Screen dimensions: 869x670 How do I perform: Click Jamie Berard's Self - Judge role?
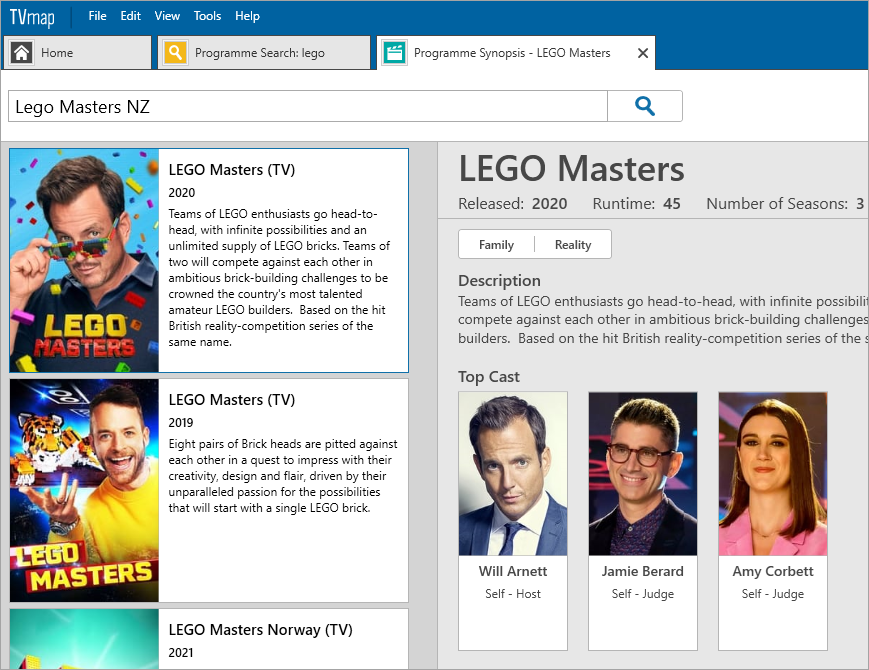coord(643,594)
